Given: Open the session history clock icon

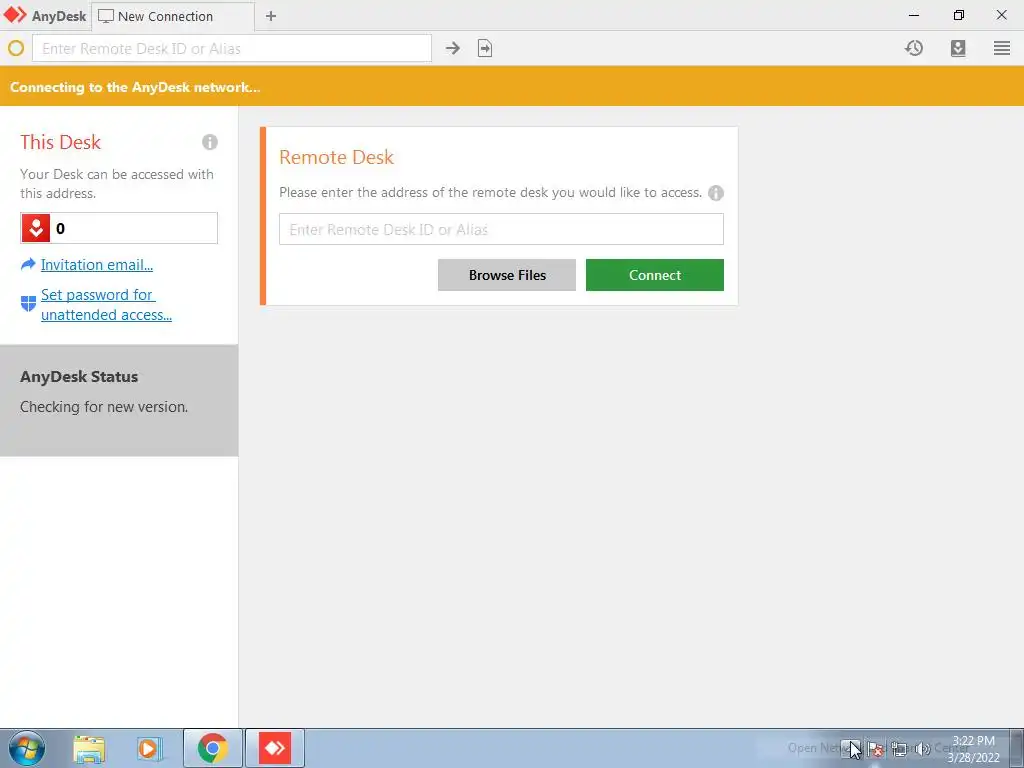Looking at the screenshot, I should click(914, 48).
